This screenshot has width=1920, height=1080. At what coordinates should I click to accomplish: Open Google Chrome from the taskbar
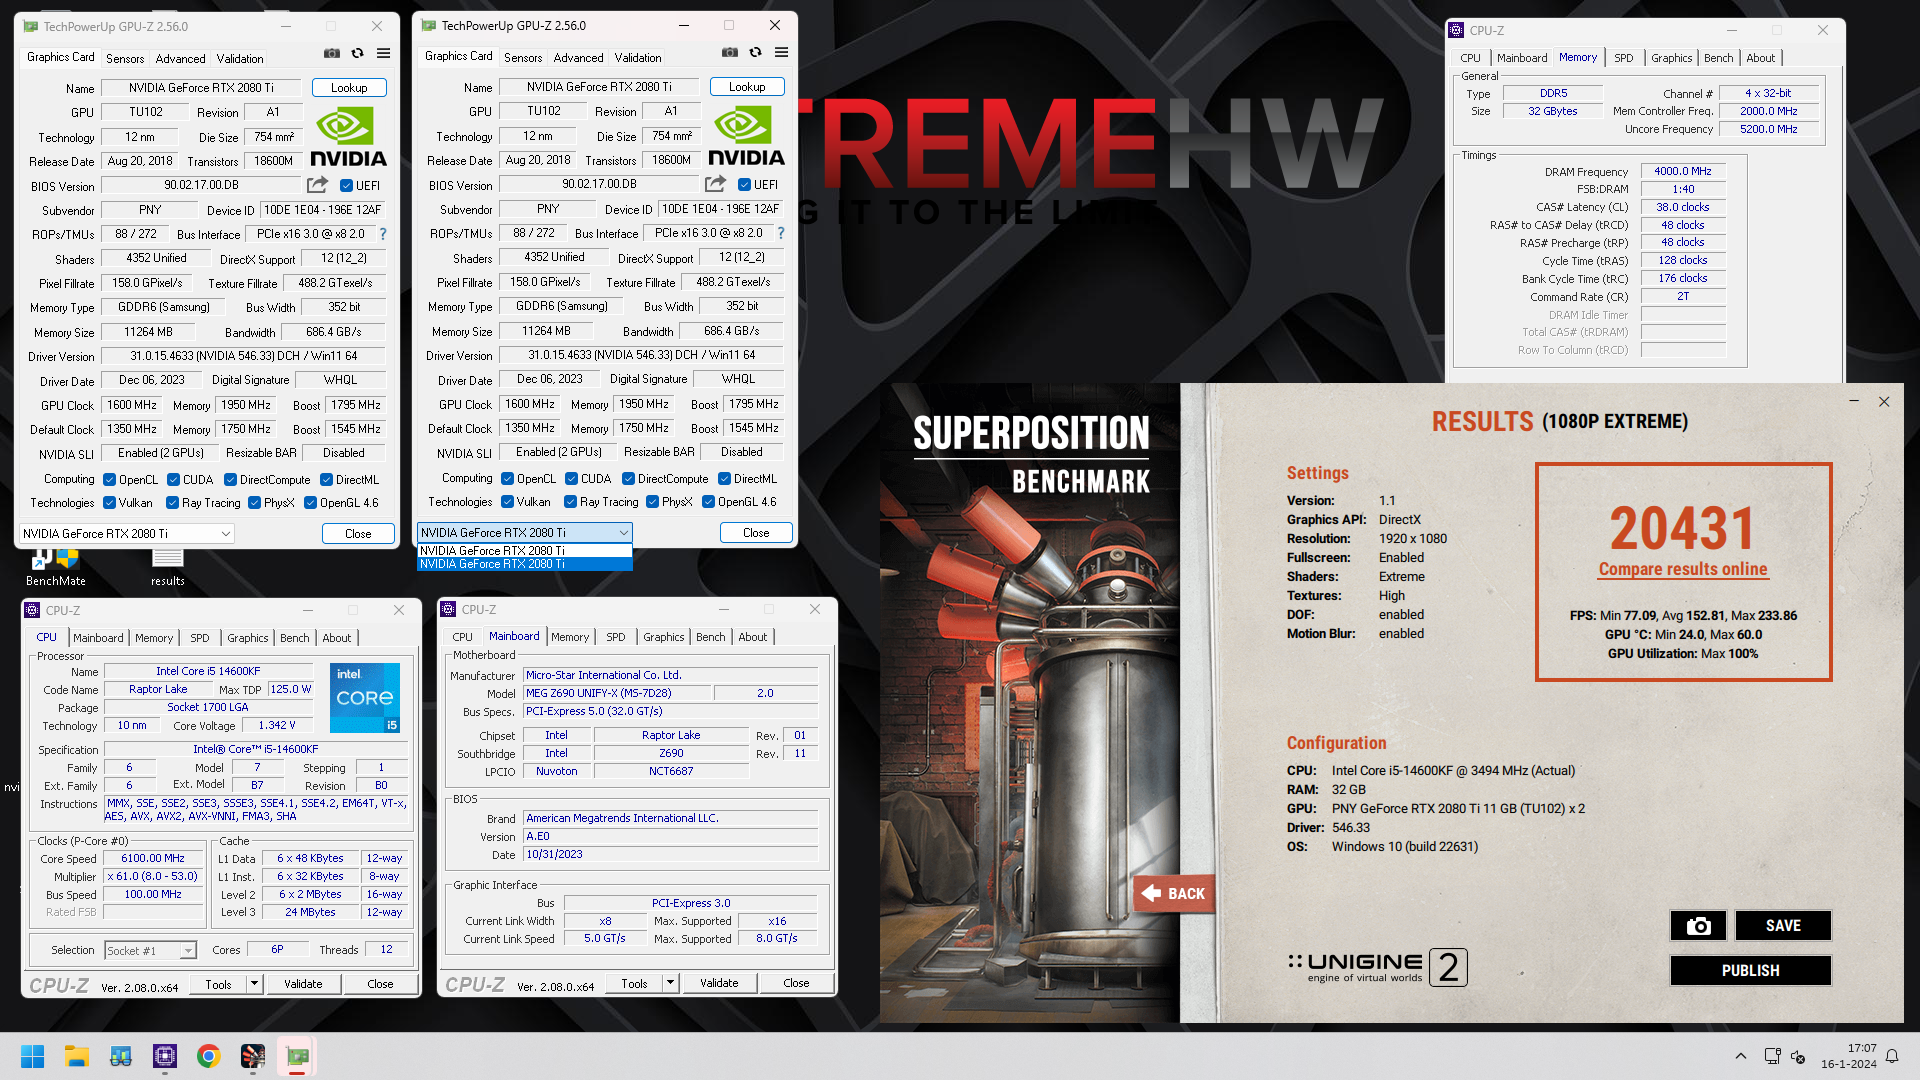click(209, 1056)
